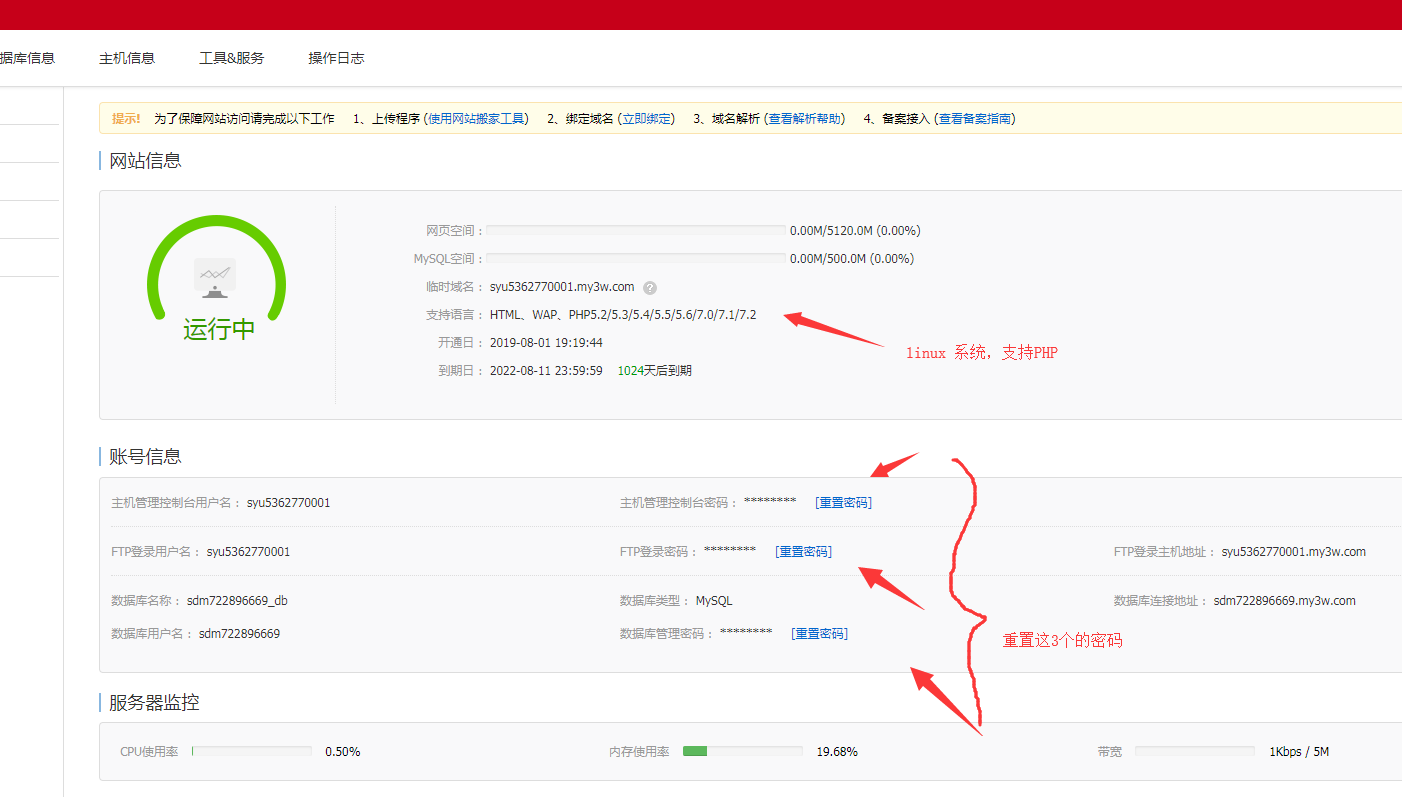The image size is (1402, 797).
Task: Click 重置密码 beside 数据库管理密码
Action: 819,633
